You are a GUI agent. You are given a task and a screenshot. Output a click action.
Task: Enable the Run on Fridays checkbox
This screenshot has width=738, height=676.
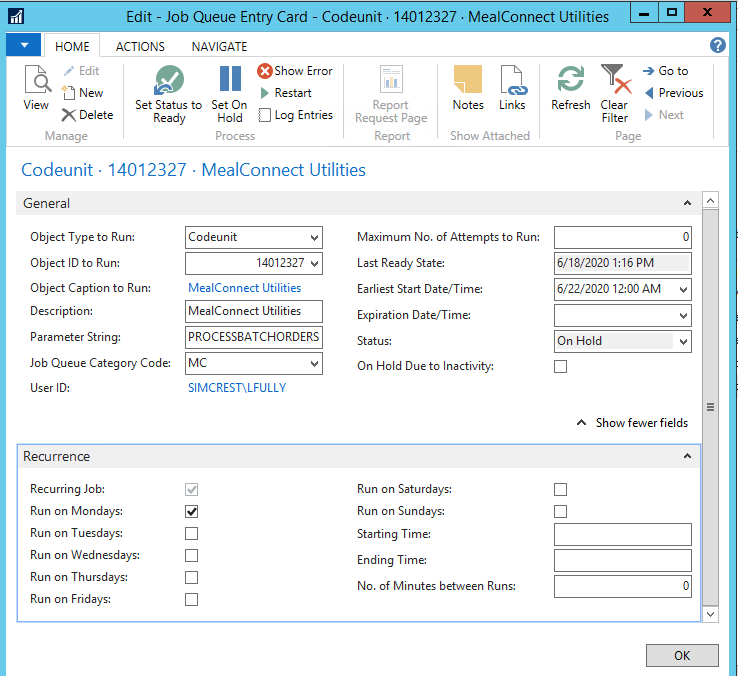pos(192,599)
